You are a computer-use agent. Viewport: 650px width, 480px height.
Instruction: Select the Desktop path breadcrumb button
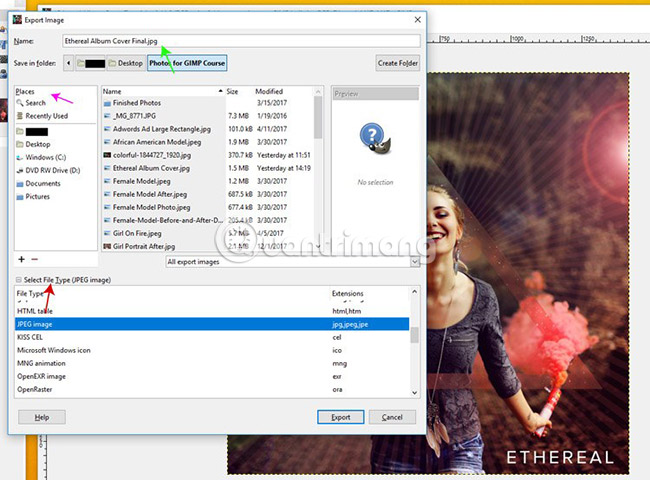coord(126,63)
